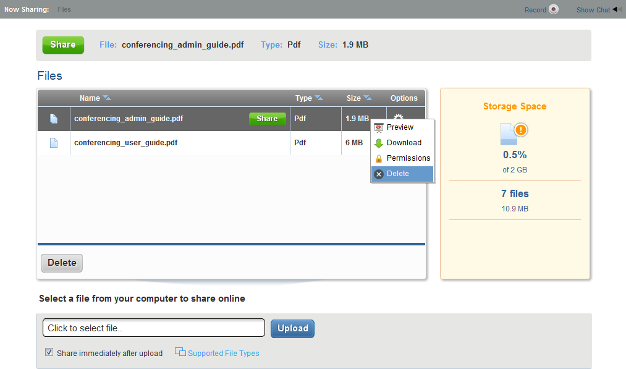Select conferencing_admin_guide.pdf file name in list
Image resolution: width=626 pixels, height=369 pixels.
click(x=129, y=119)
